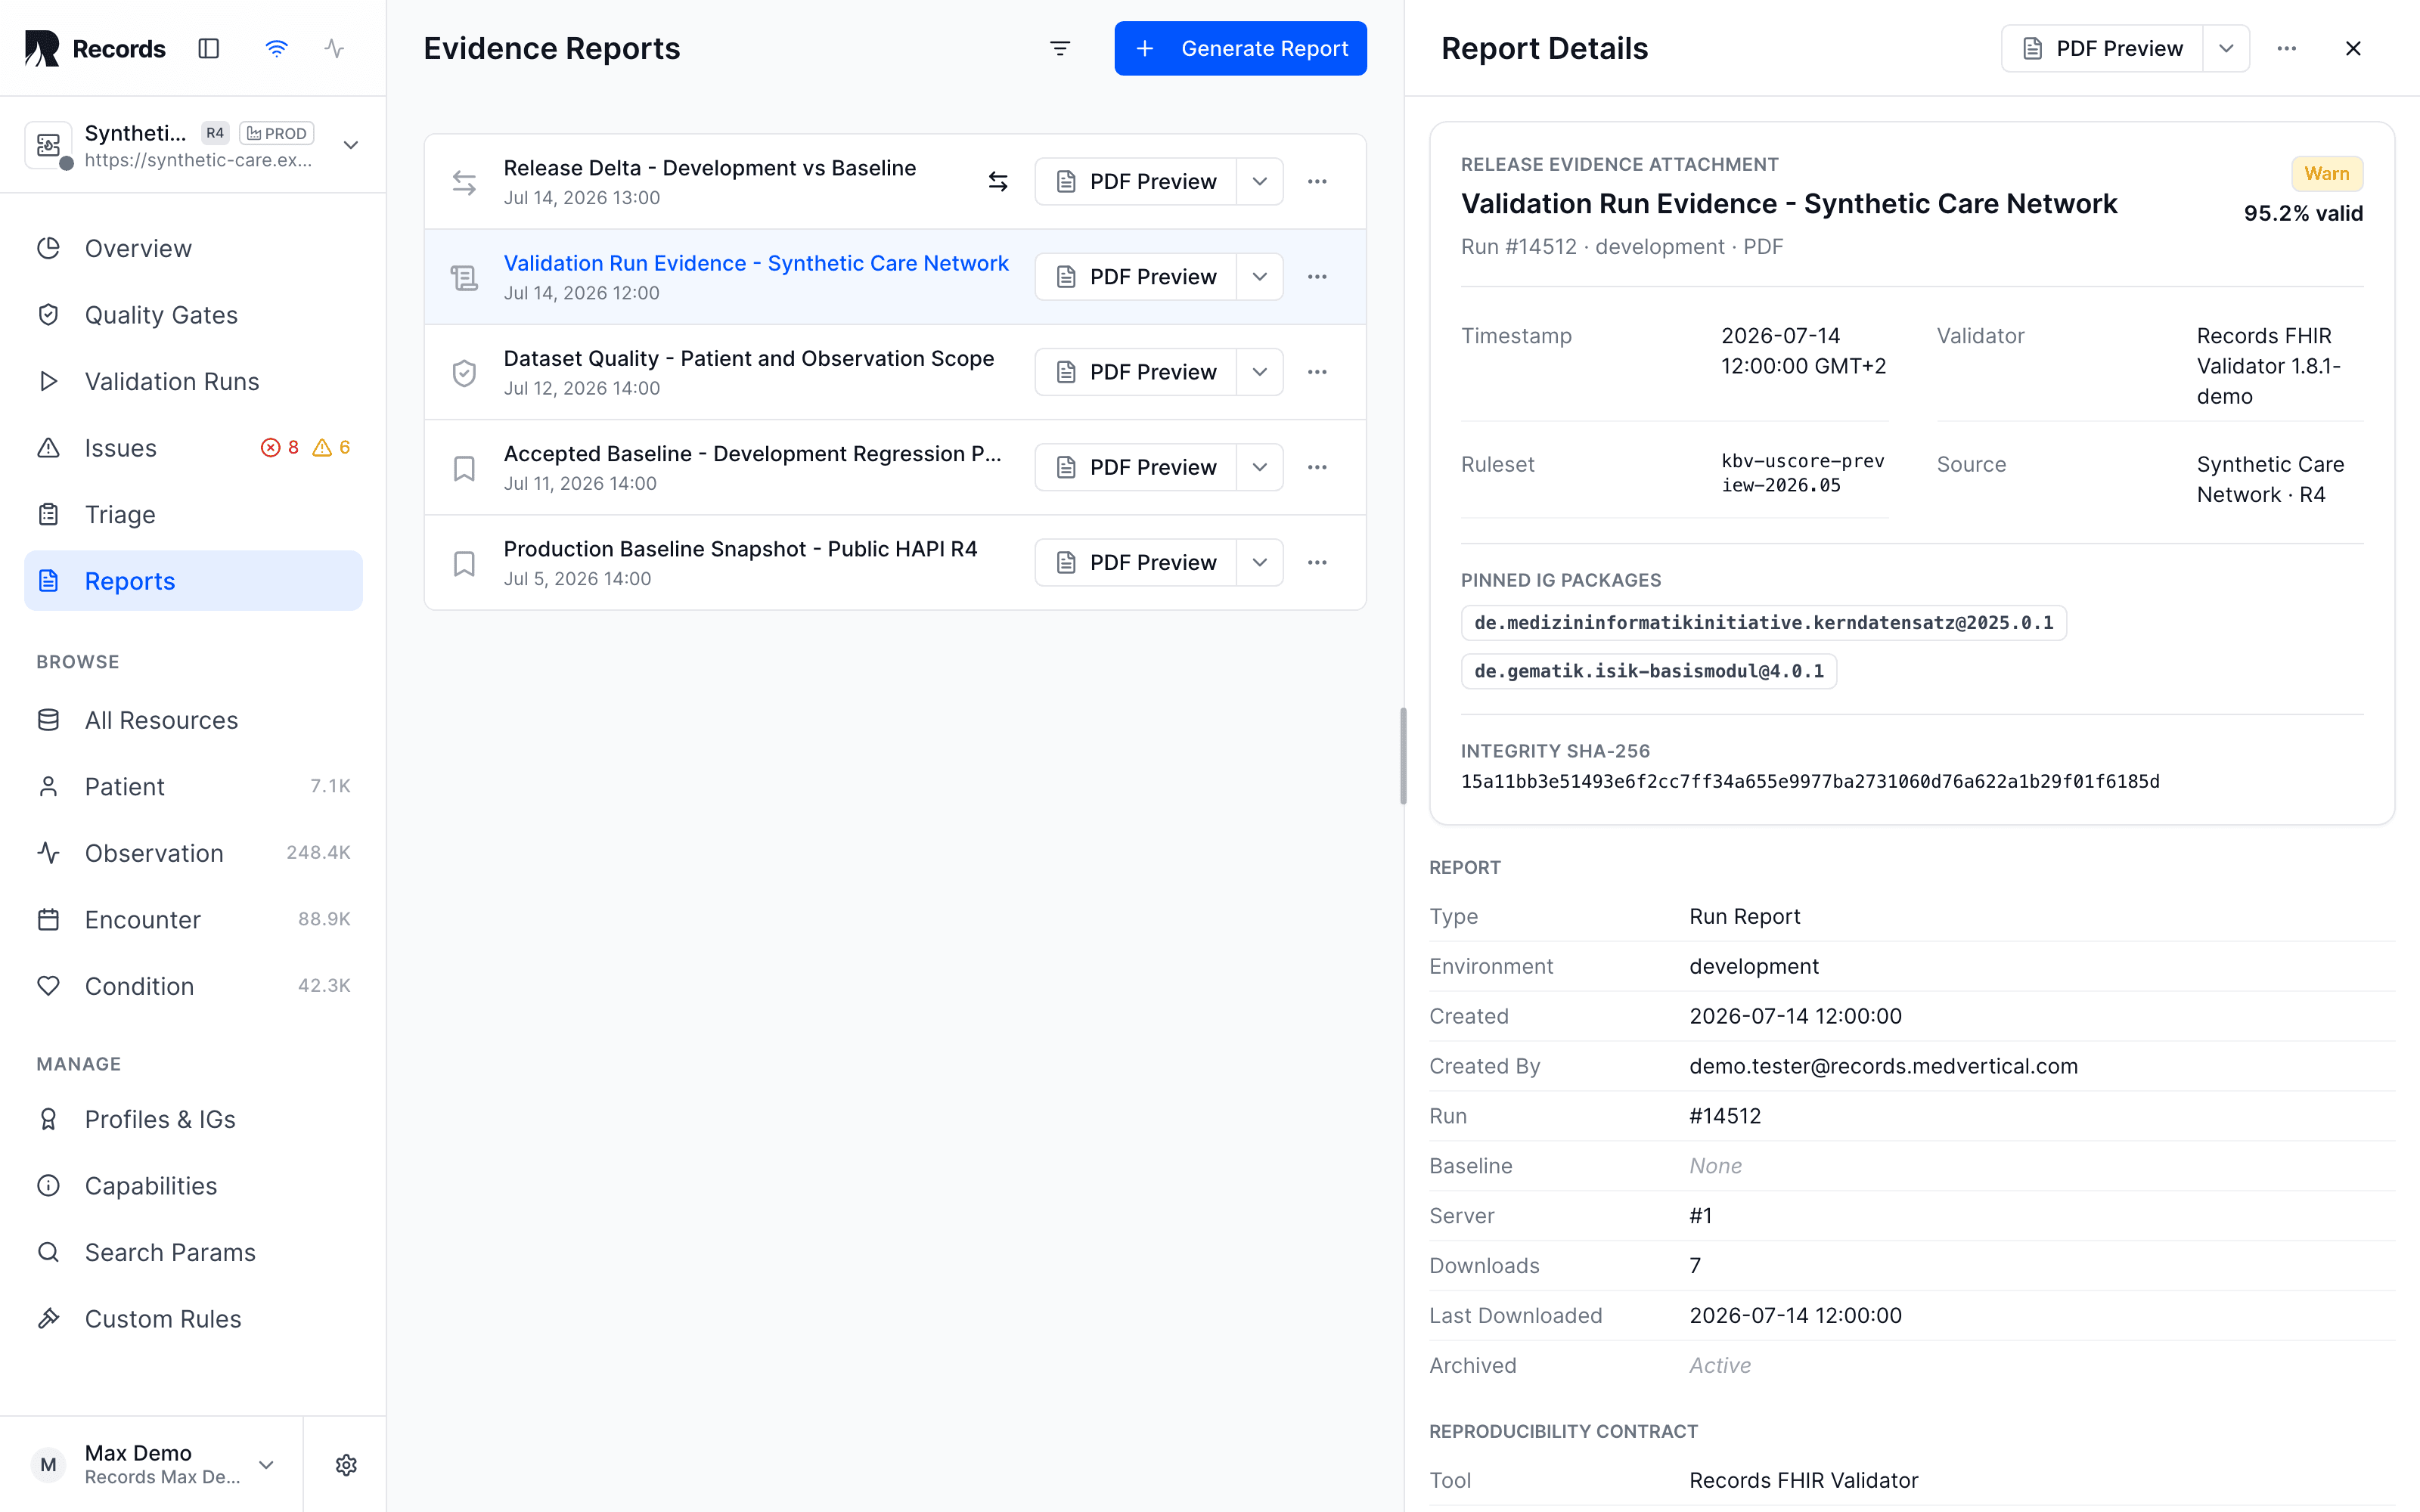The width and height of the screenshot is (2420, 1512).
Task: Open settings gear icon
Action: pyautogui.click(x=346, y=1465)
